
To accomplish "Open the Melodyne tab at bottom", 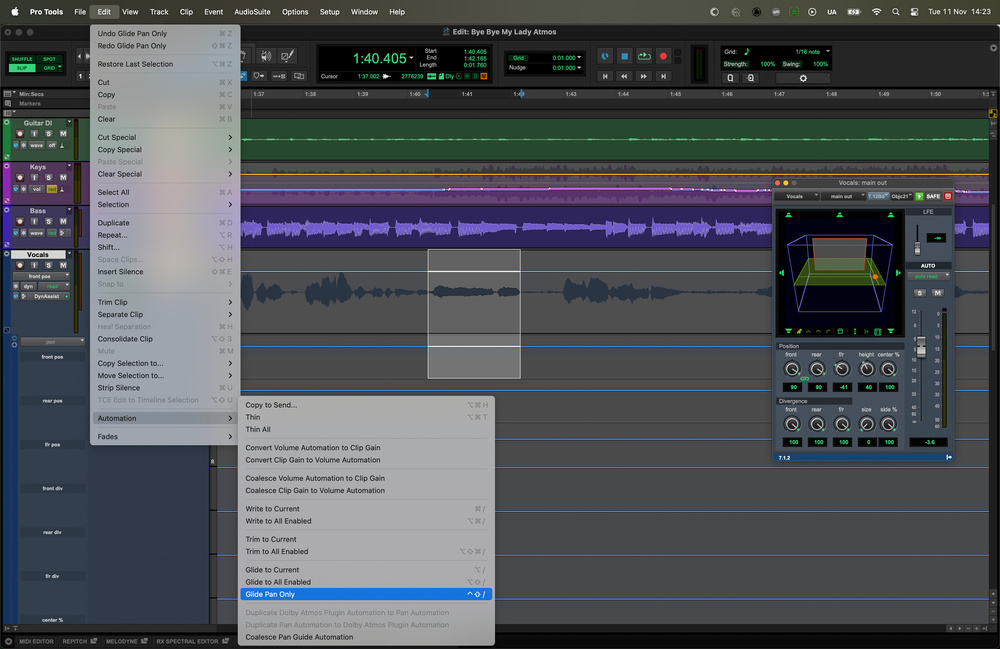I will 123,641.
